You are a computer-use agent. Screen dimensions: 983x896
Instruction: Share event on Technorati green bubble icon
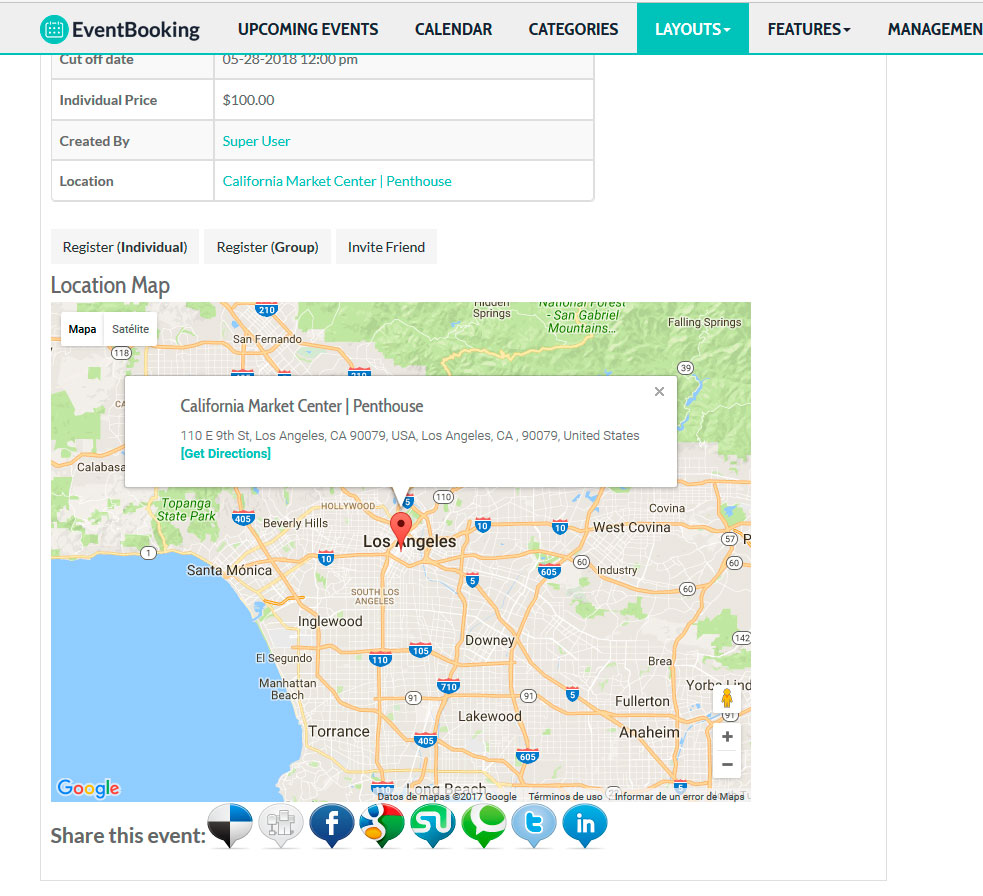(x=483, y=825)
